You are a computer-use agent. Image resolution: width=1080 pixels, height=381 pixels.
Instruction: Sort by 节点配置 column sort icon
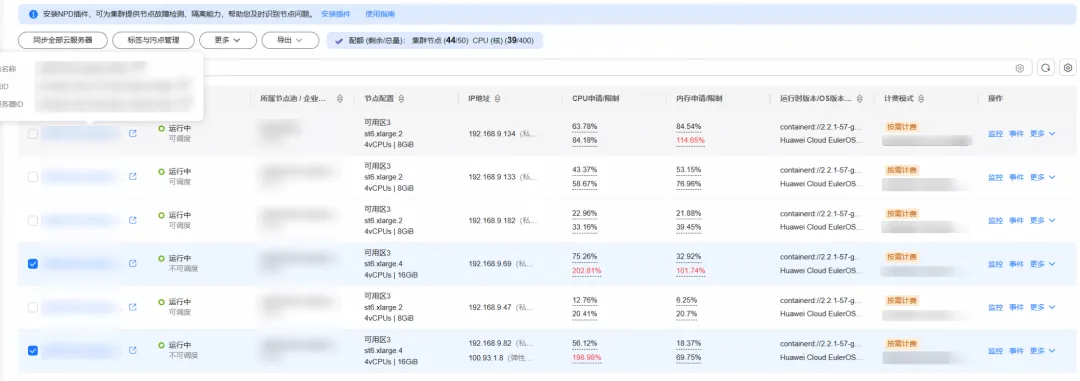402,99
